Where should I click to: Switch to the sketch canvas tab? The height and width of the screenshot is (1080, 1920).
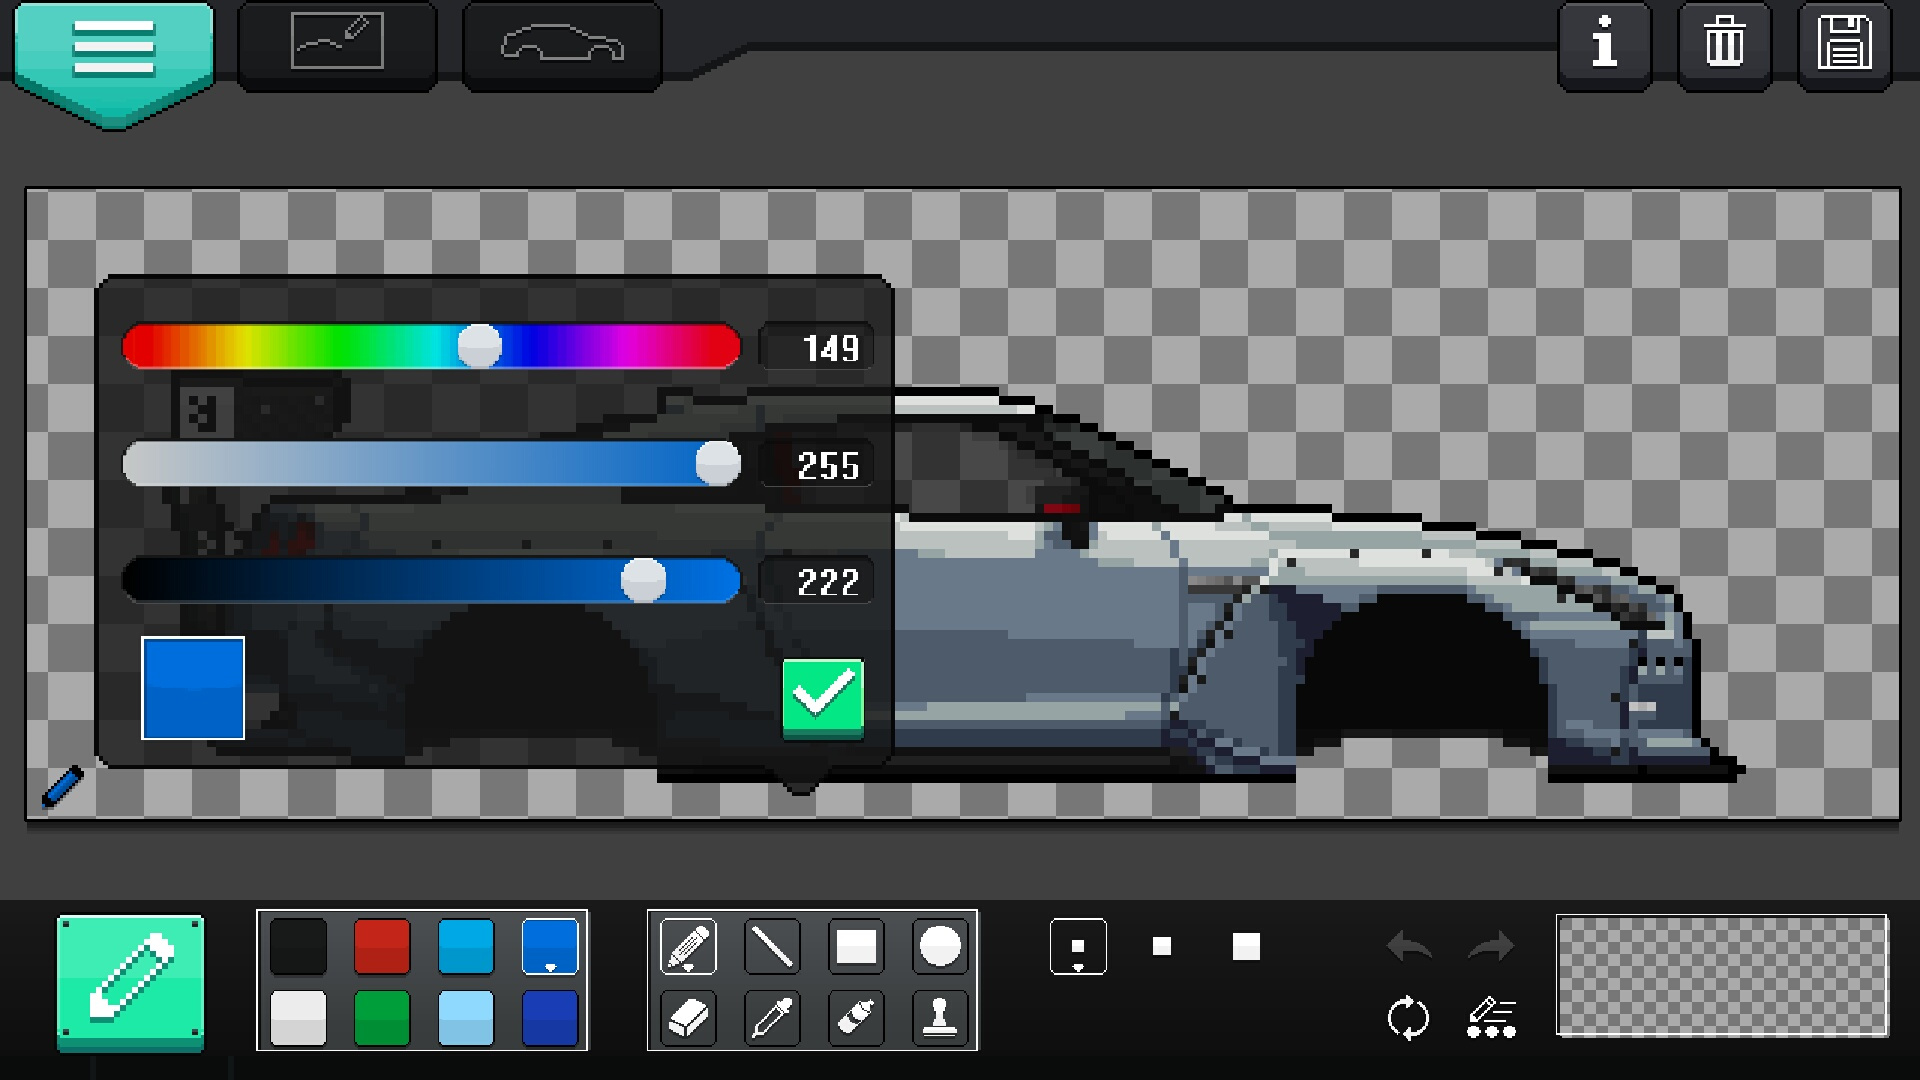337,45
